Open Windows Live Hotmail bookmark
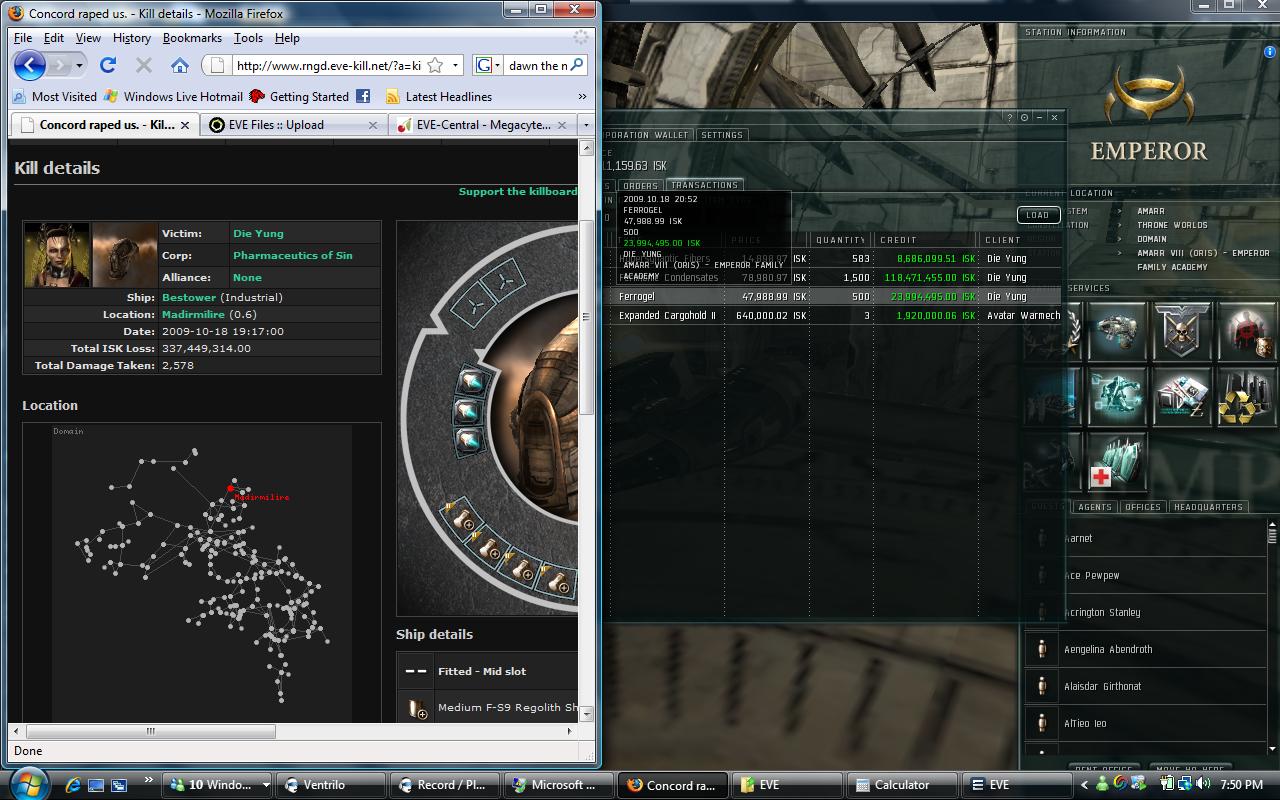This screenshot has width=1280, height=800. pos(173,97)
